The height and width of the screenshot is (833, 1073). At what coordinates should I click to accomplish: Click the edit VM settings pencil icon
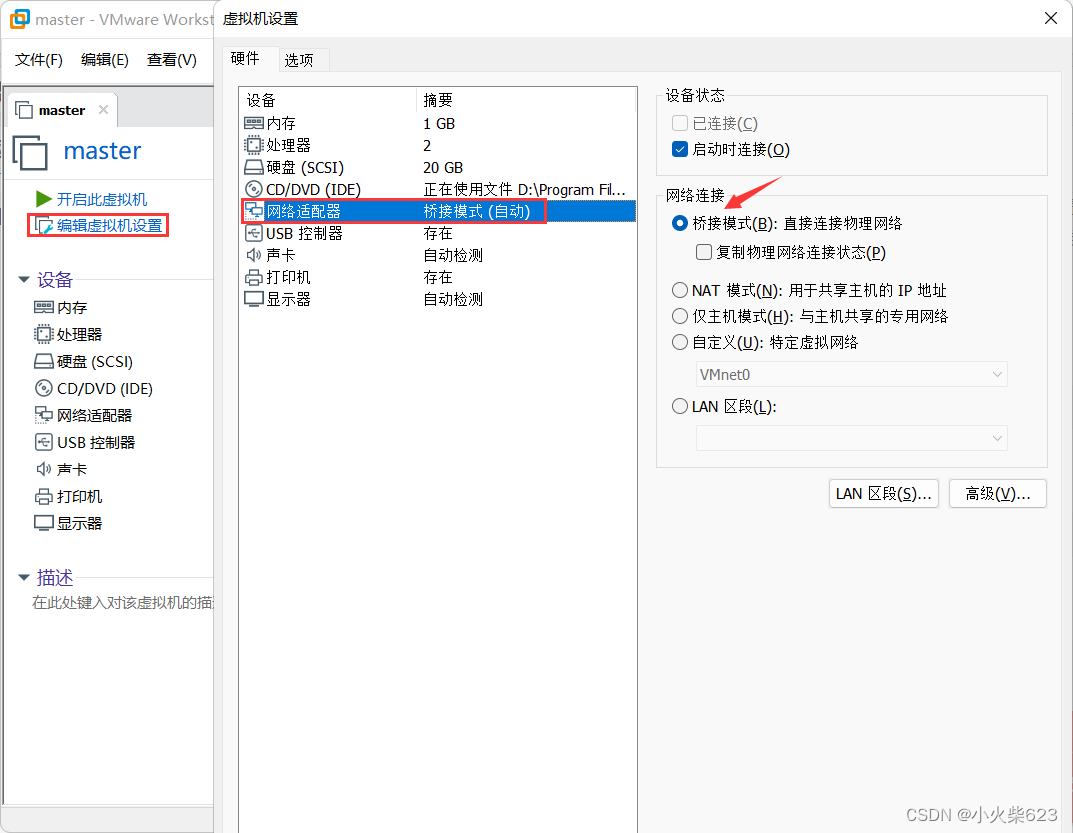44,225
